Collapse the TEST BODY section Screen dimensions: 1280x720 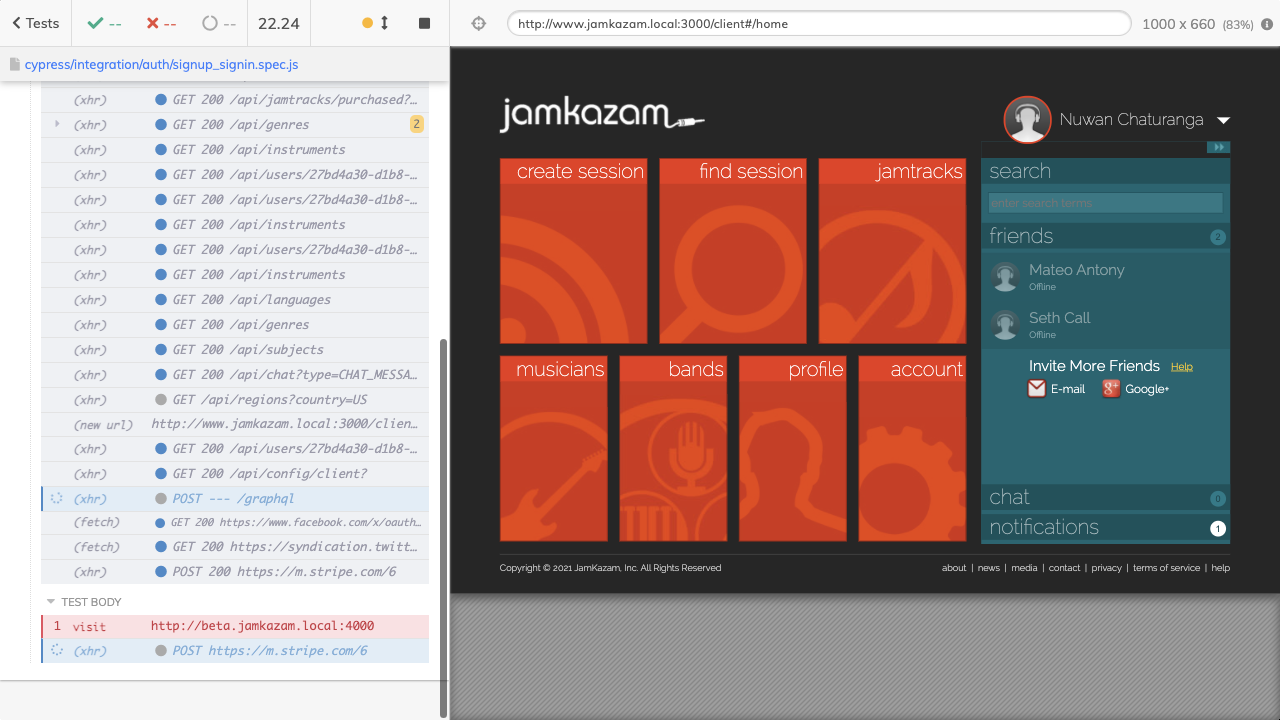pos(51,602)
